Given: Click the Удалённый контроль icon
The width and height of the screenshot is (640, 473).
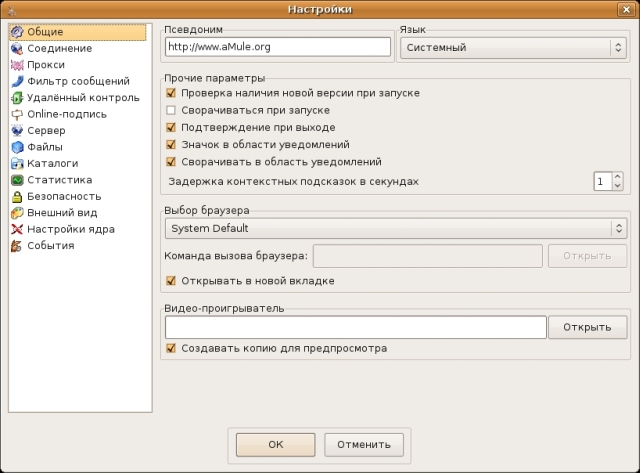Looking at the screenshot, I should pyautogui.click(x=16, y=98).
